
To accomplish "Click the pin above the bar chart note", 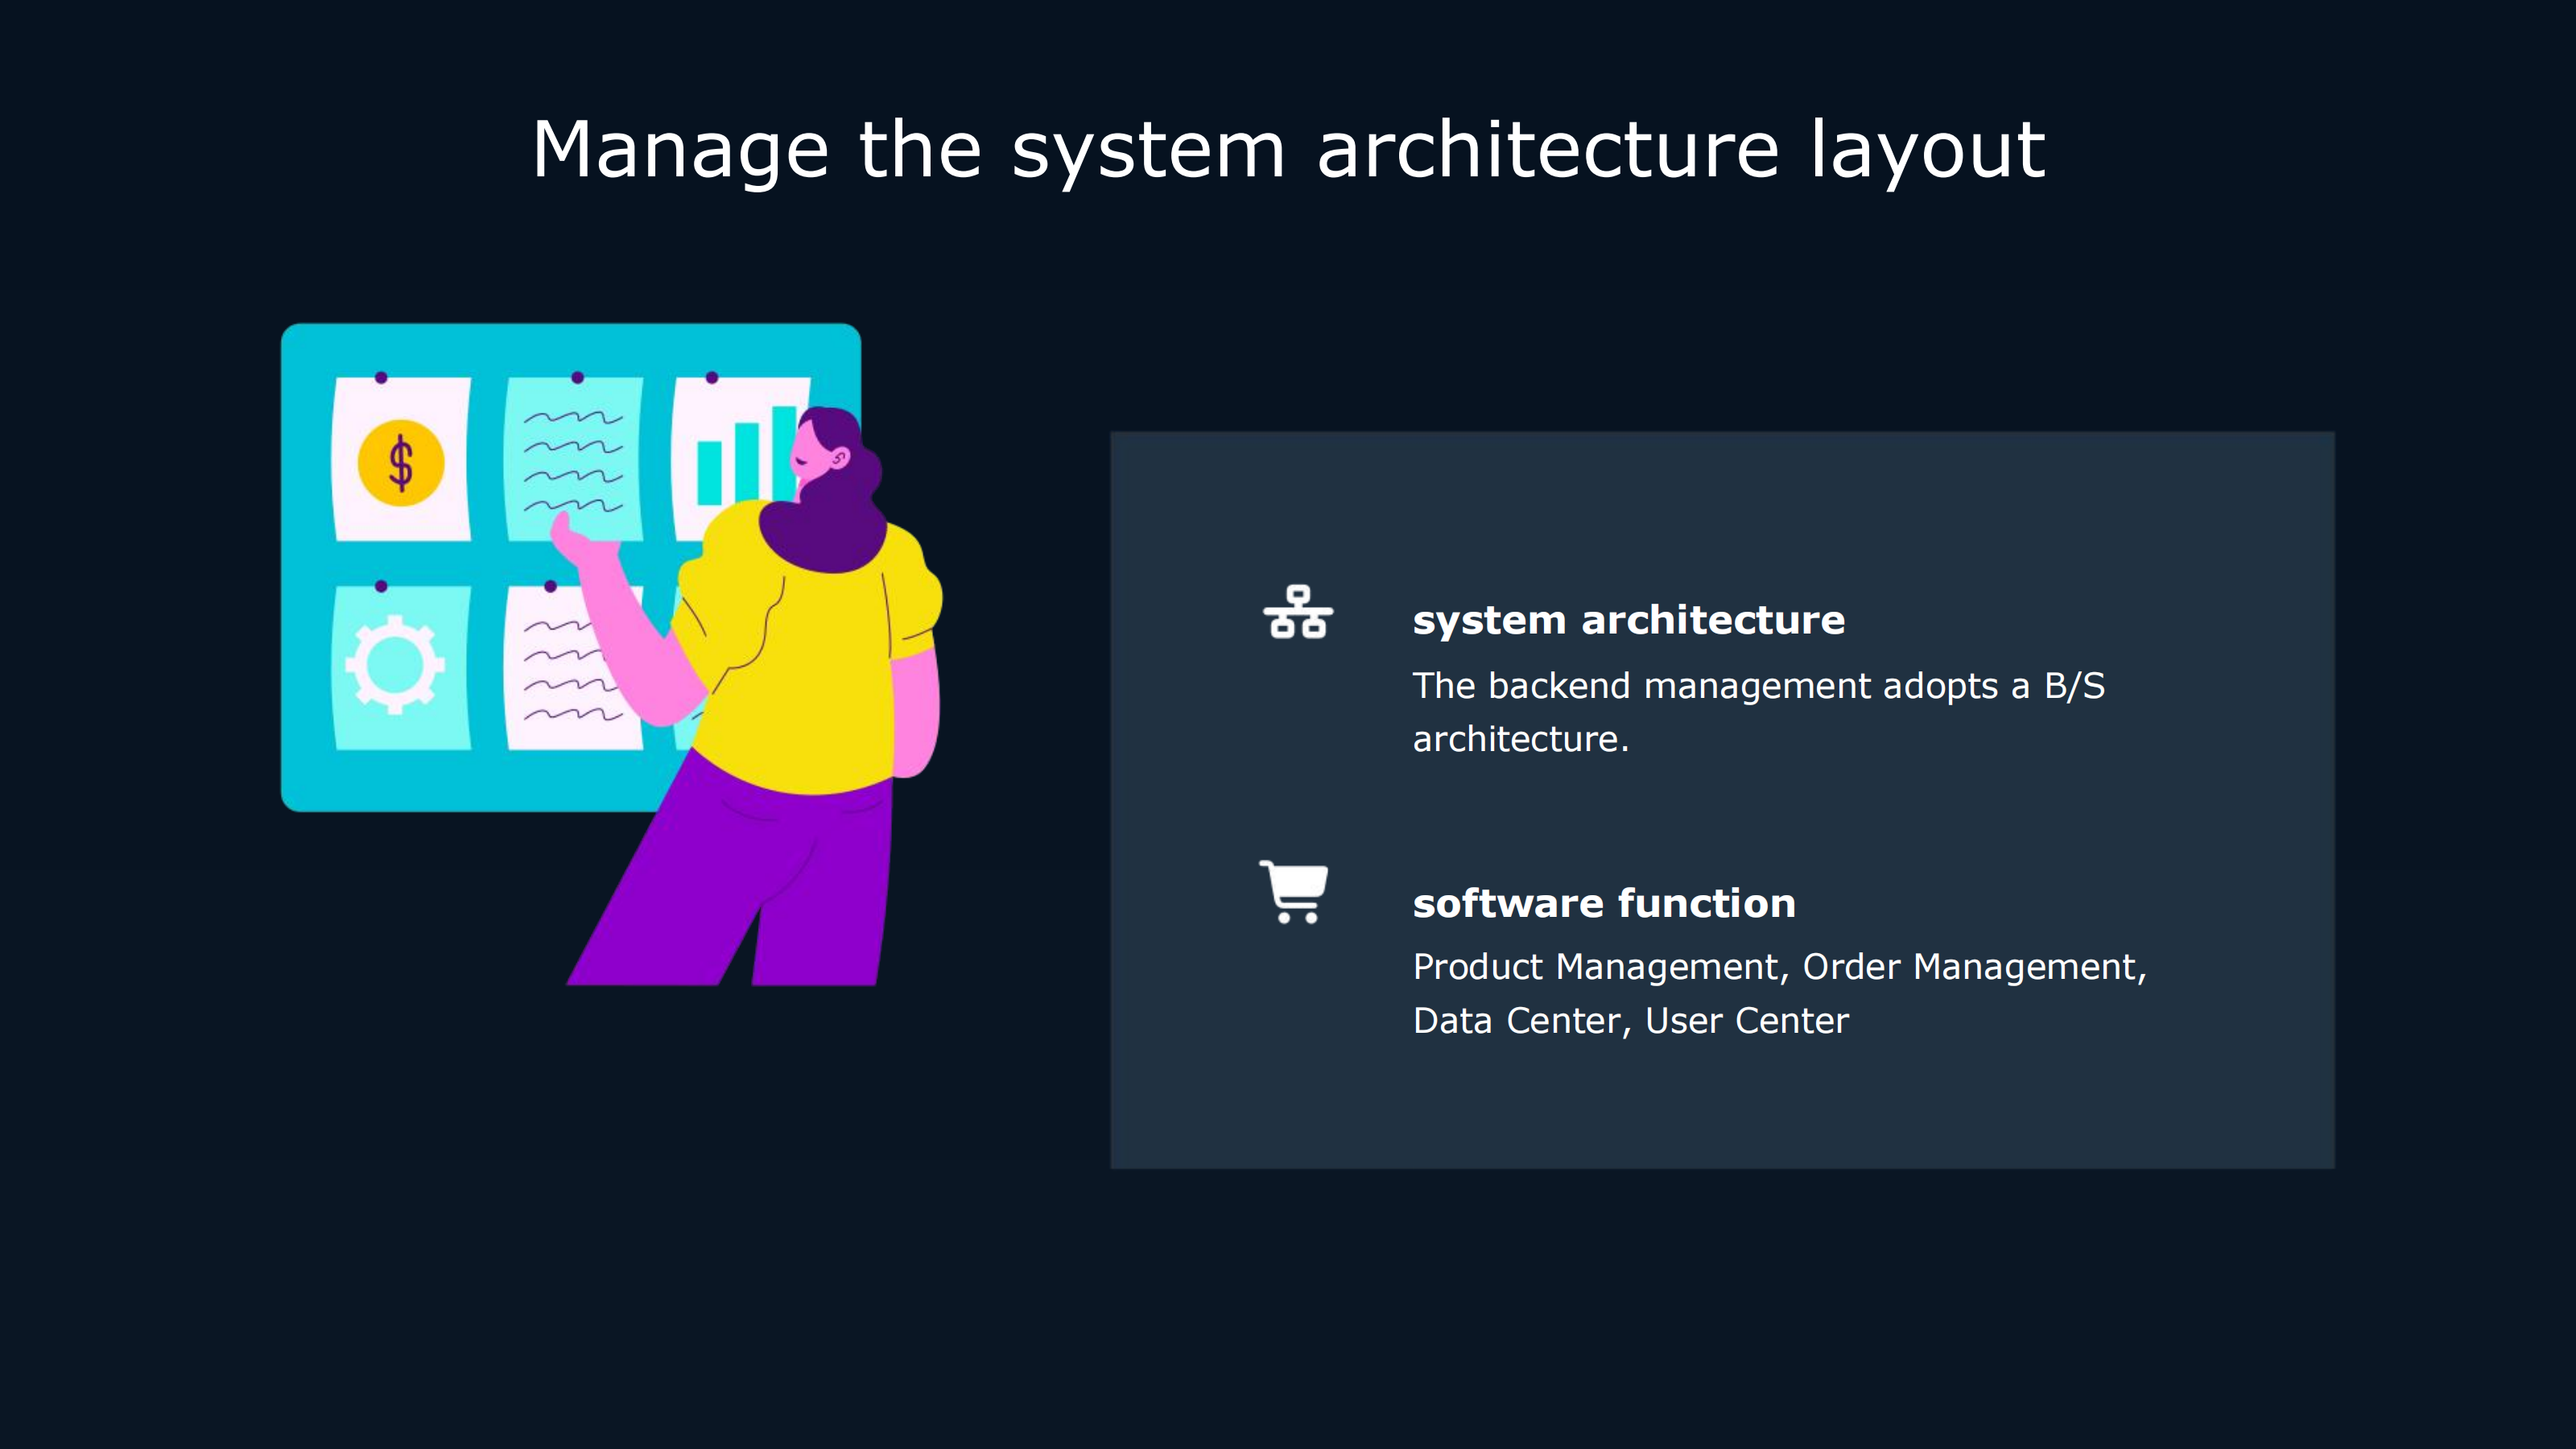I will [x=712, y=377].
